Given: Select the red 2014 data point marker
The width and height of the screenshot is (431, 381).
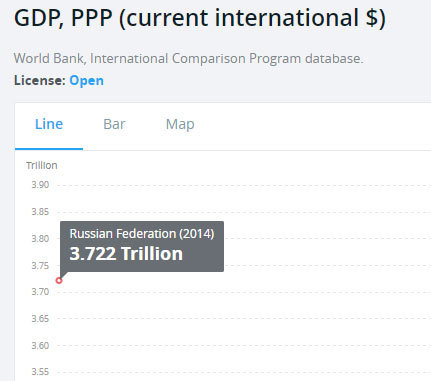Looking at the screenshot, I should pos(59,281).
